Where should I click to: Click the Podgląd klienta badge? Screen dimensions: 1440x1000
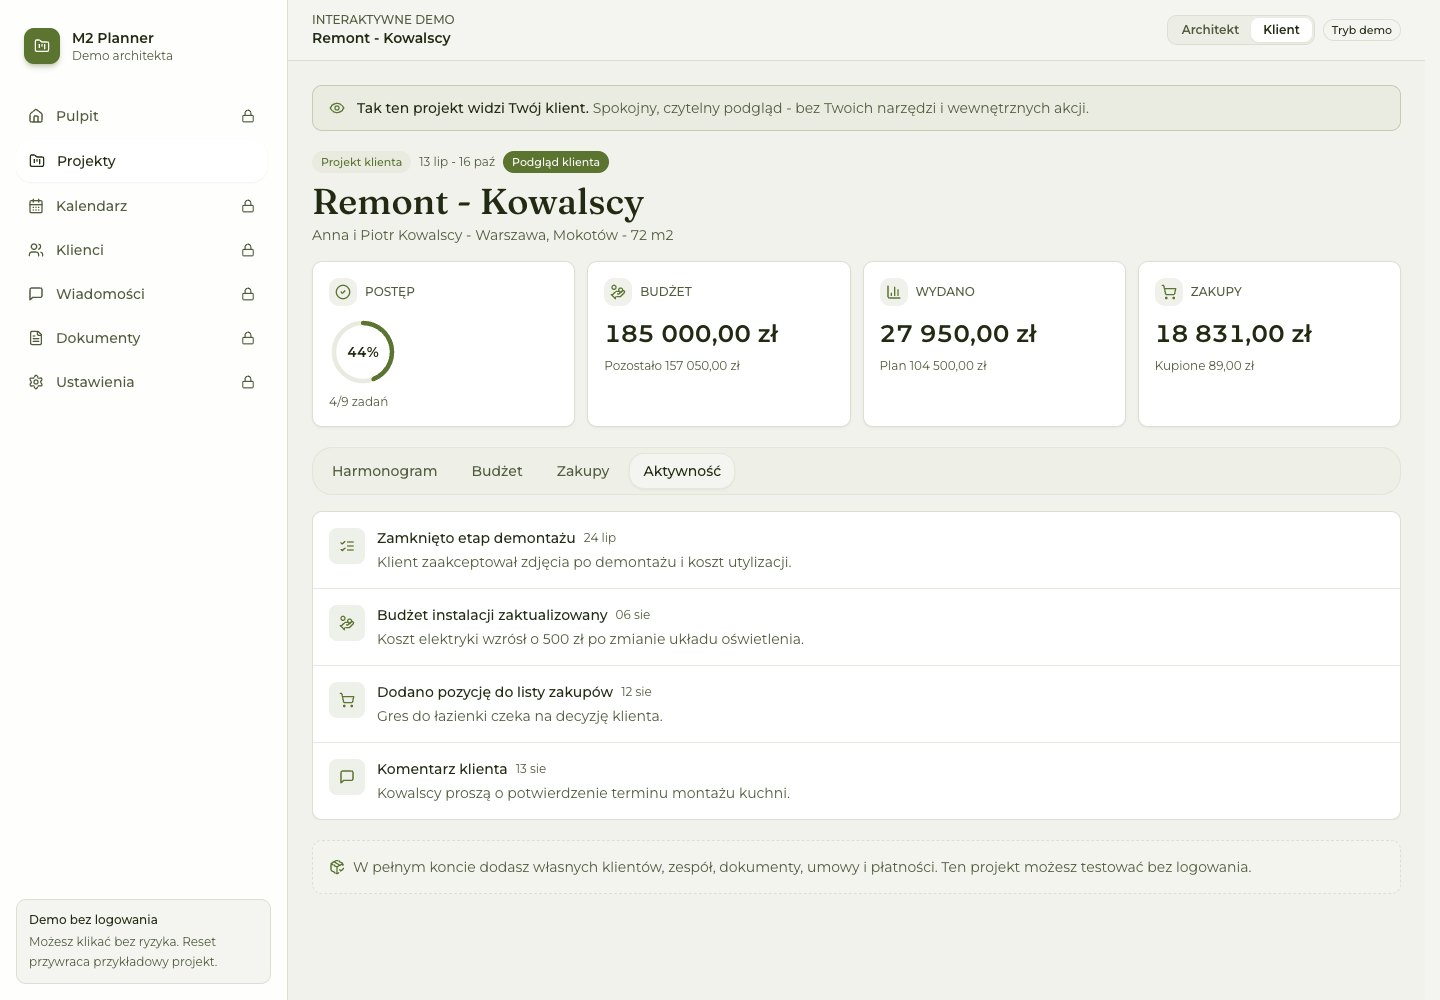[x=555, y=162]
